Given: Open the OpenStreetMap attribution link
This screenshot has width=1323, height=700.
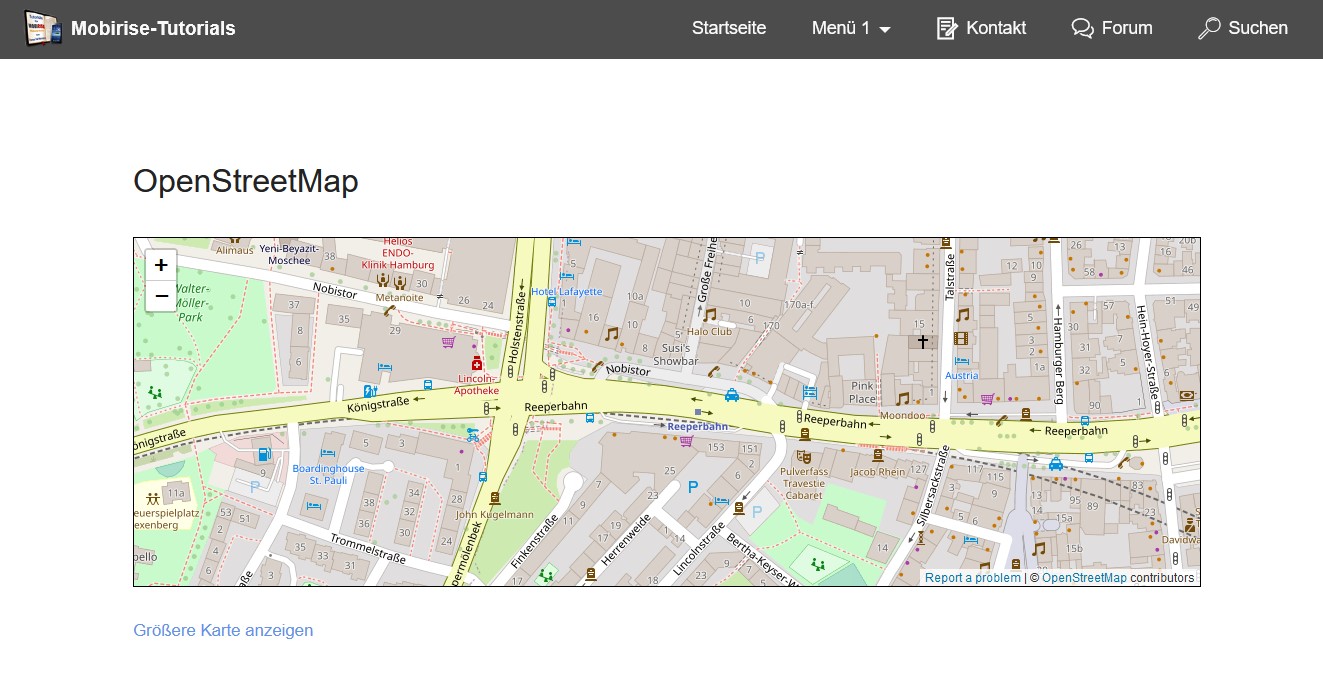Looking at the screenshot, I should pyautogui.click(x=1084, y=578).
